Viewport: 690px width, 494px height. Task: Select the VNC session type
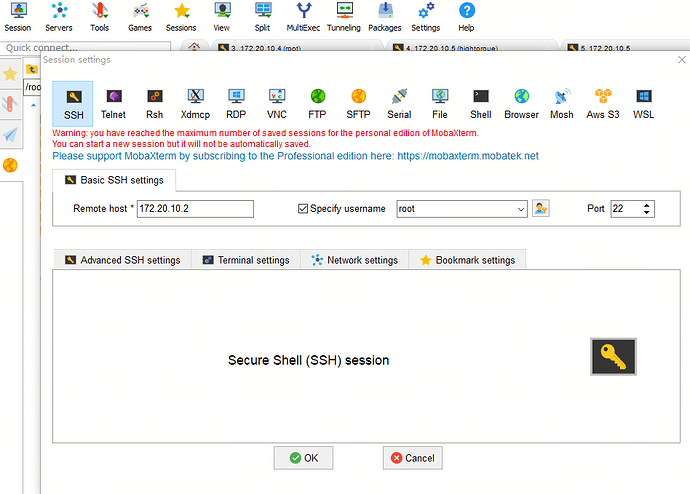[x=277, y=103]
